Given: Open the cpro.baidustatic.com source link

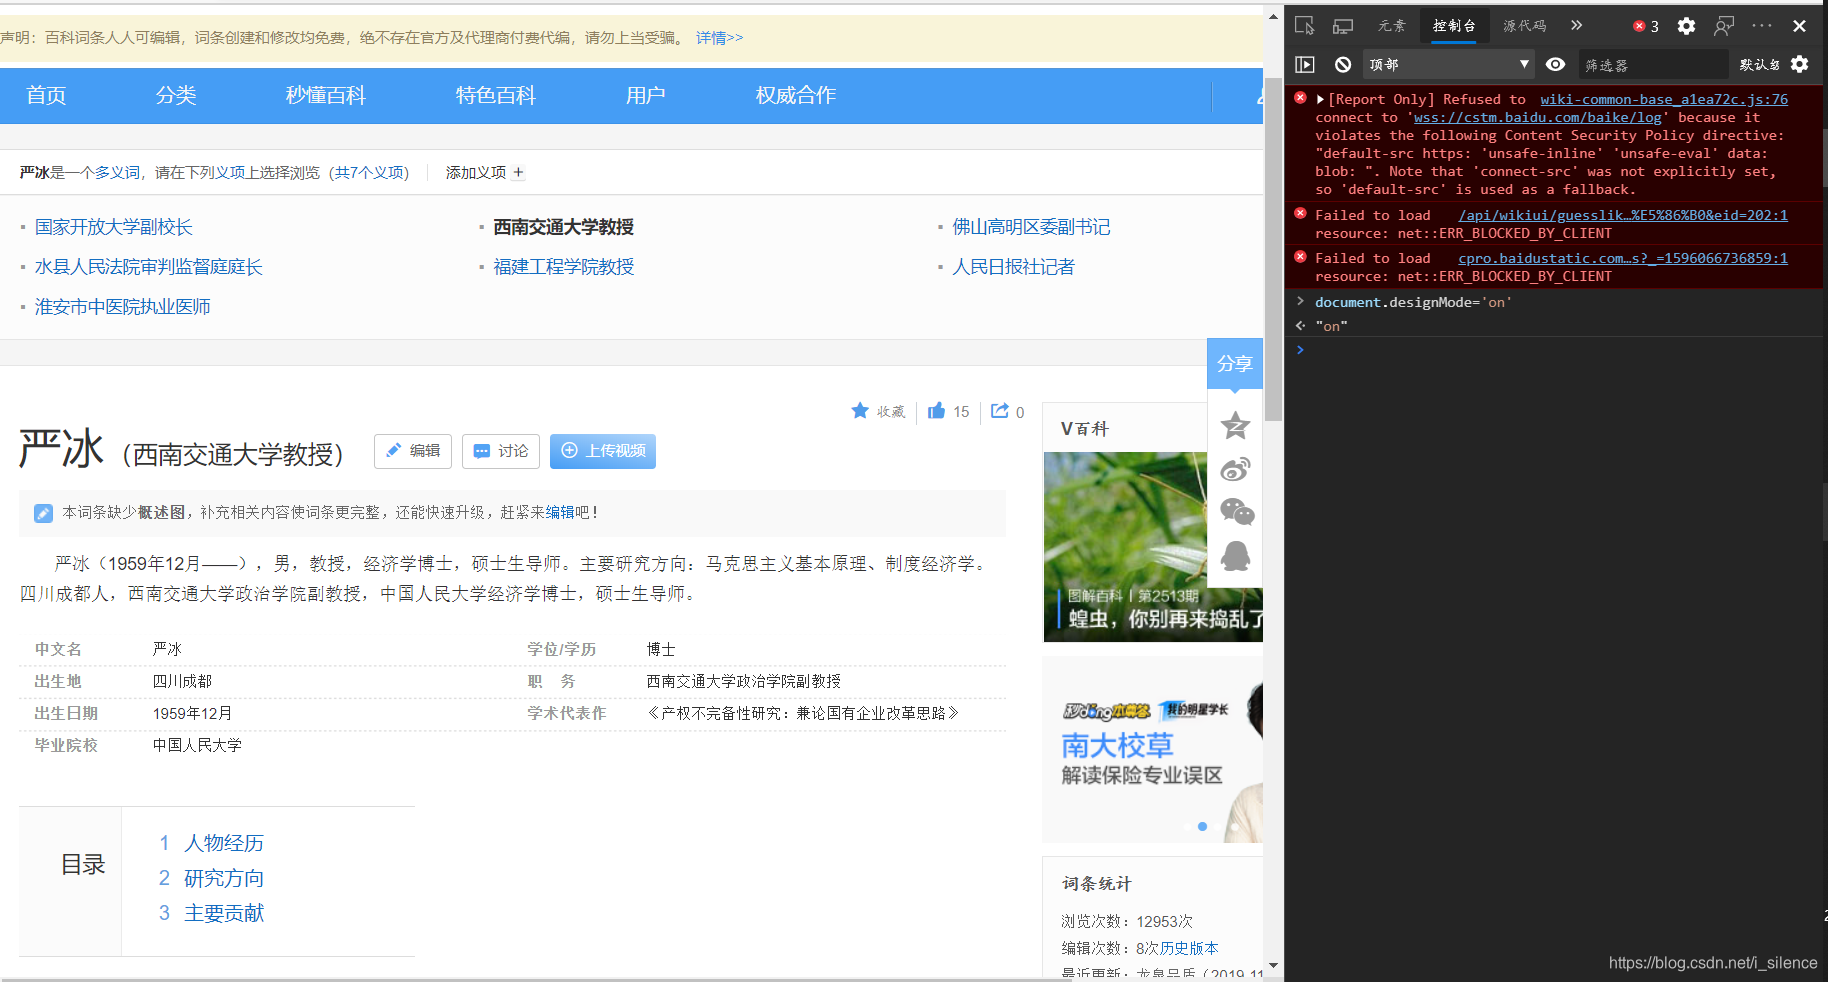Looking at the screenshot, I should pos(1623,258).
